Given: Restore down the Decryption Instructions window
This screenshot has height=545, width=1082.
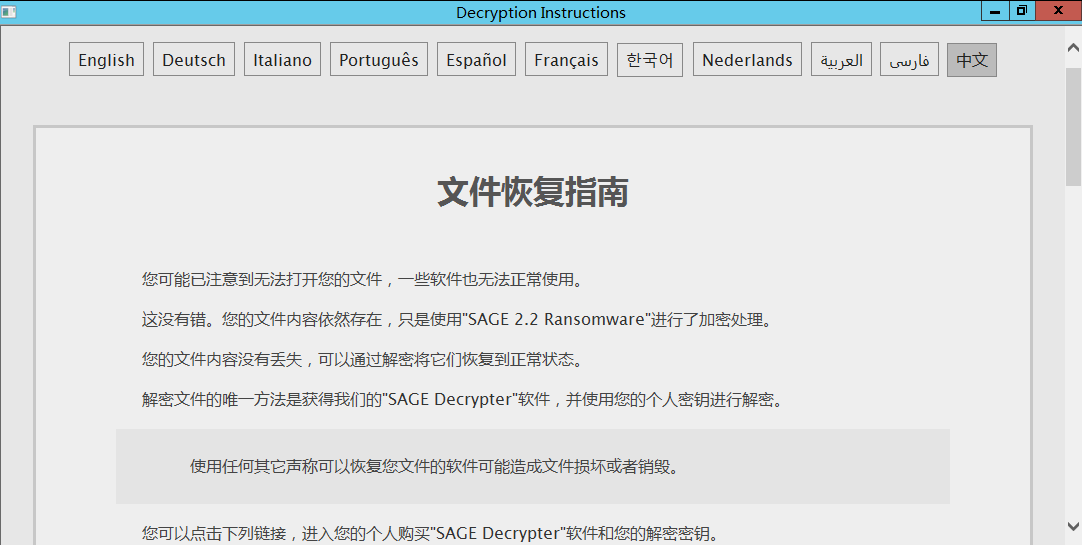Looking at the screenshot, I should coord(1021,12).
